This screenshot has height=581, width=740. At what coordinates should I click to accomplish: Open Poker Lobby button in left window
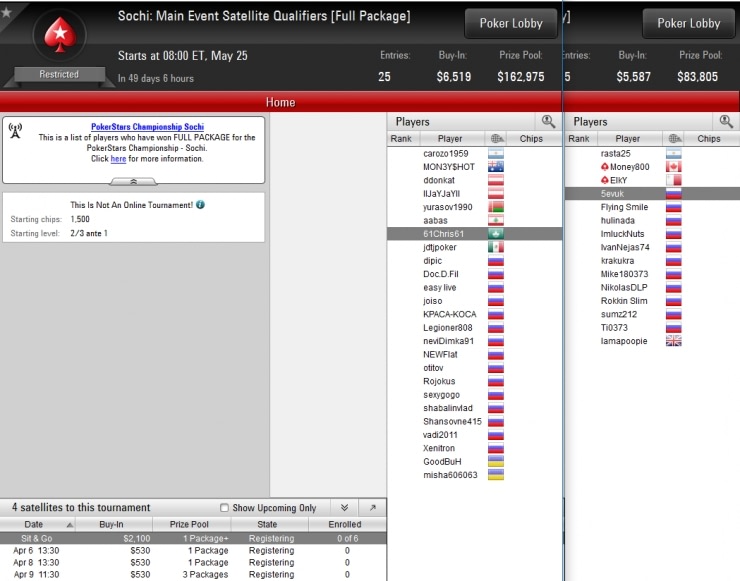[511, 23]
